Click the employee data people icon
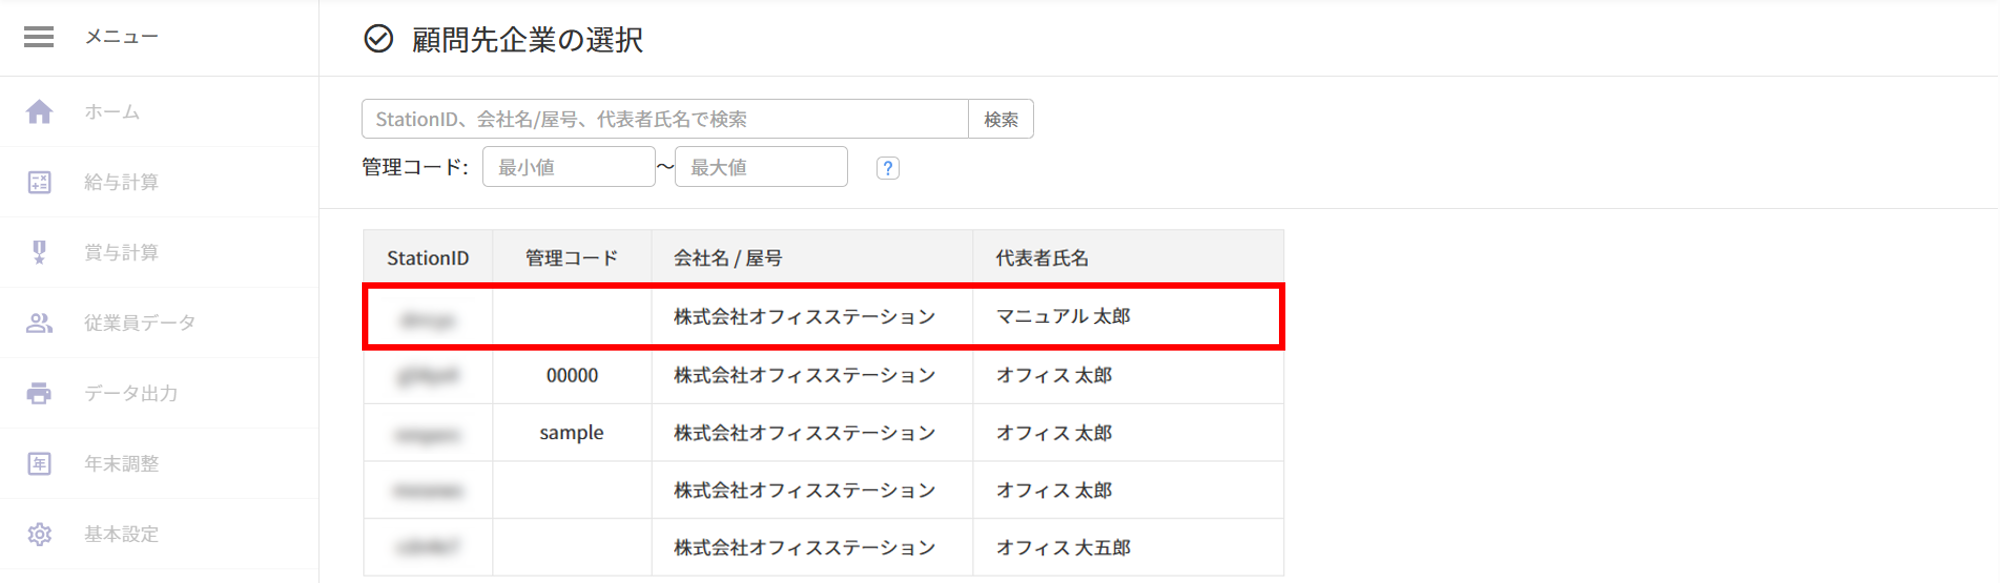 pos(39,323)
